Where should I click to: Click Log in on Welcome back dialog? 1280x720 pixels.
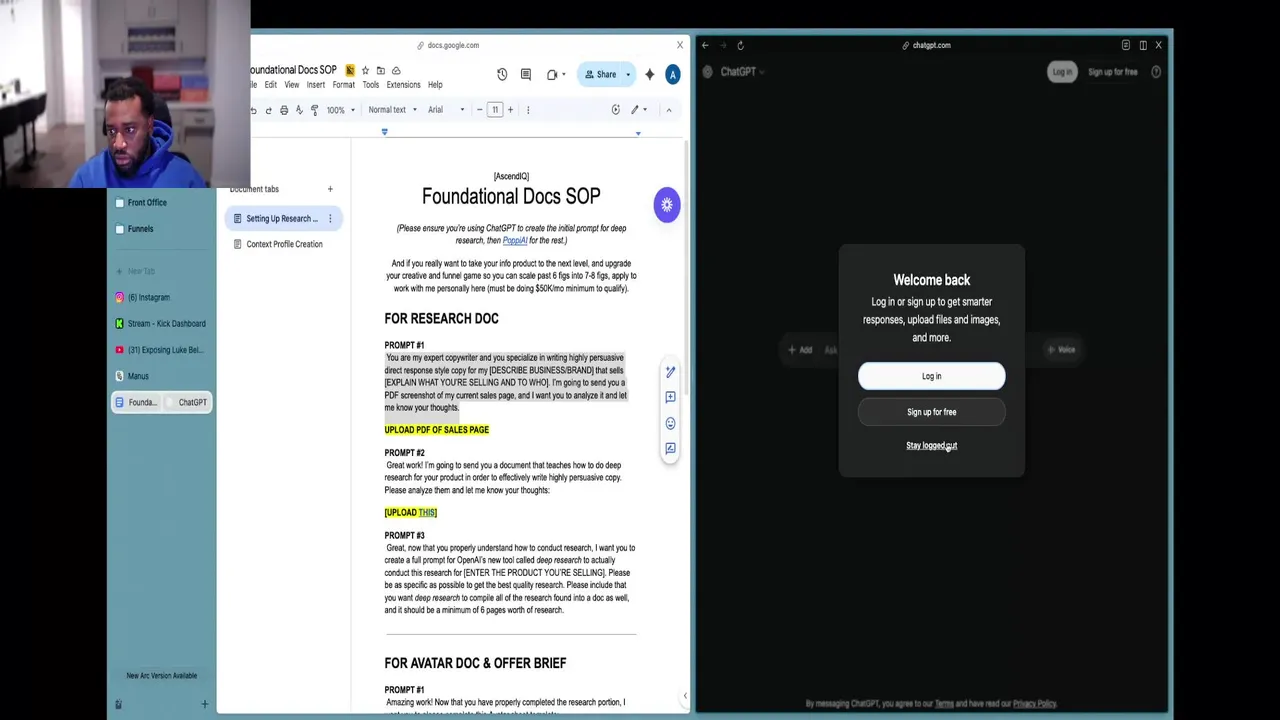(x=931, y=376)
